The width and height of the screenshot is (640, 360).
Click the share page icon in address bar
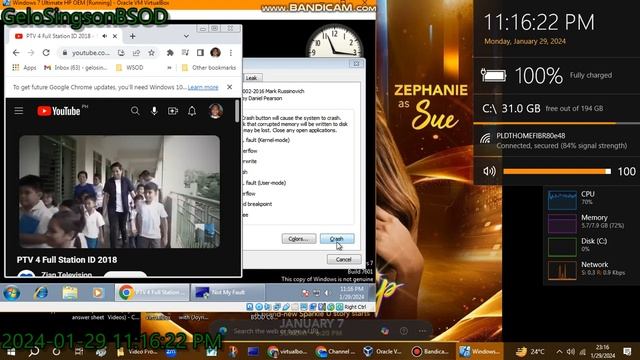pyautogui.click(x=136, y=53)
